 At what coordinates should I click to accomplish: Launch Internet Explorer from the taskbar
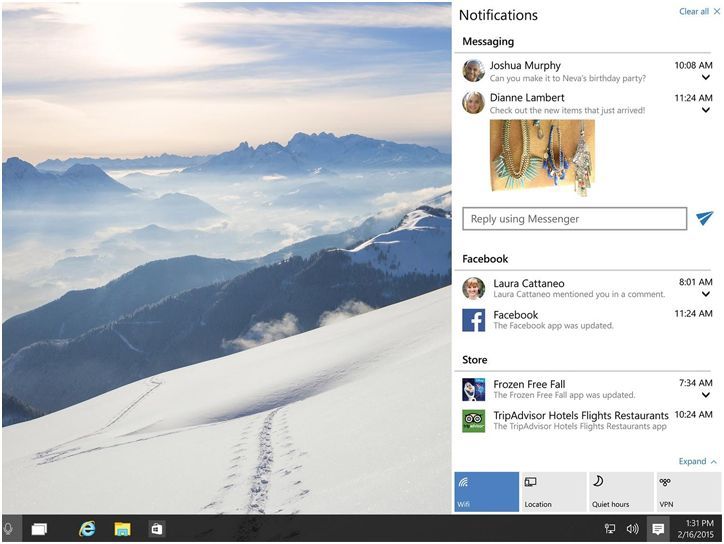[x=87, y=529]
